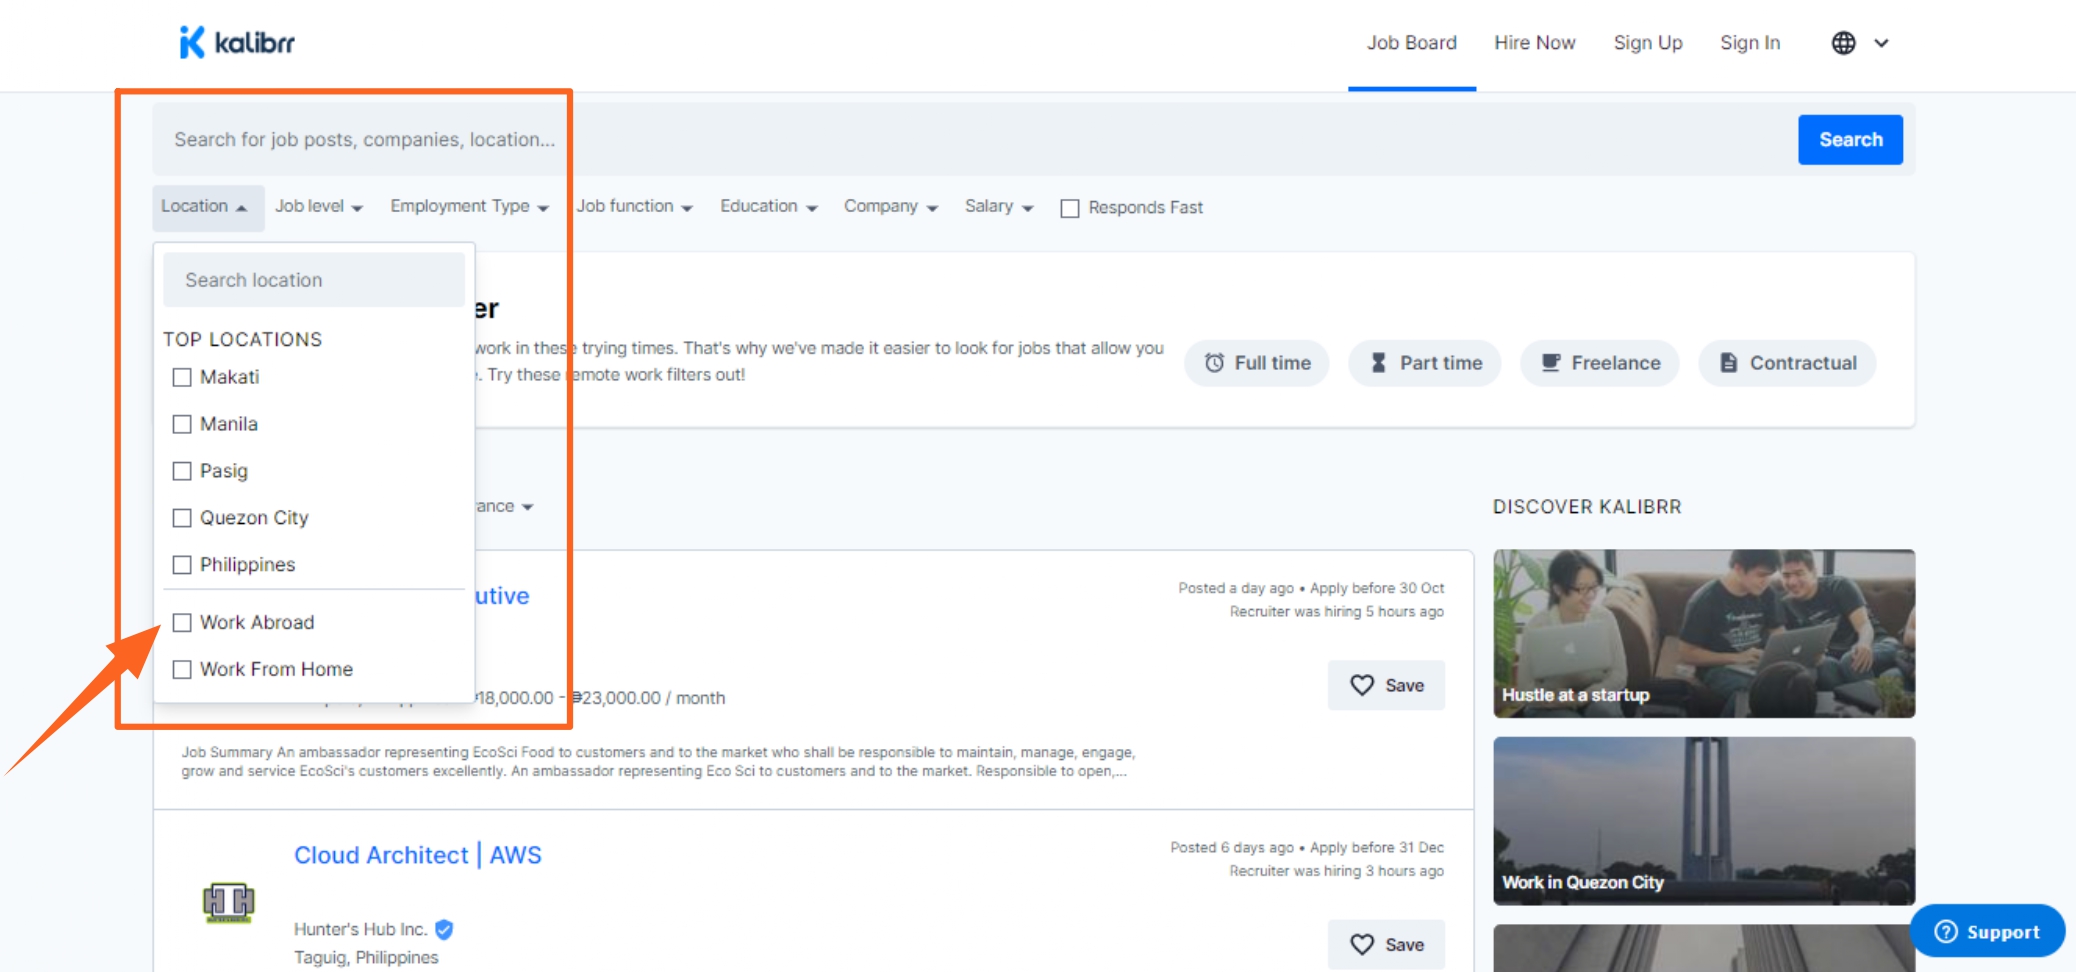The image size is (2076, 972).
Task: Check the Makati location checkbox
Action: pyautogui.click(x=182, y=377)
